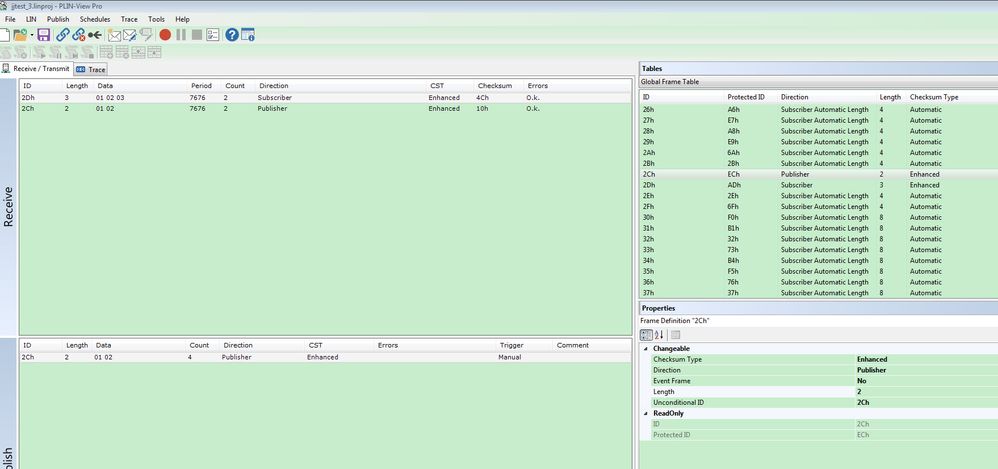Edit the transmit frame with the envelope-and-pencil icon

tap(130, 34)
